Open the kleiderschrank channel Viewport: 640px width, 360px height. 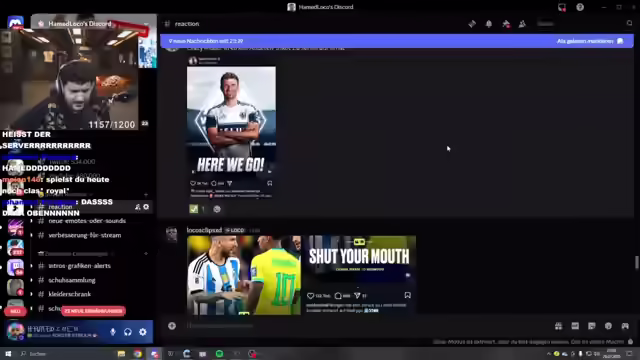click(x=69, y=294)
